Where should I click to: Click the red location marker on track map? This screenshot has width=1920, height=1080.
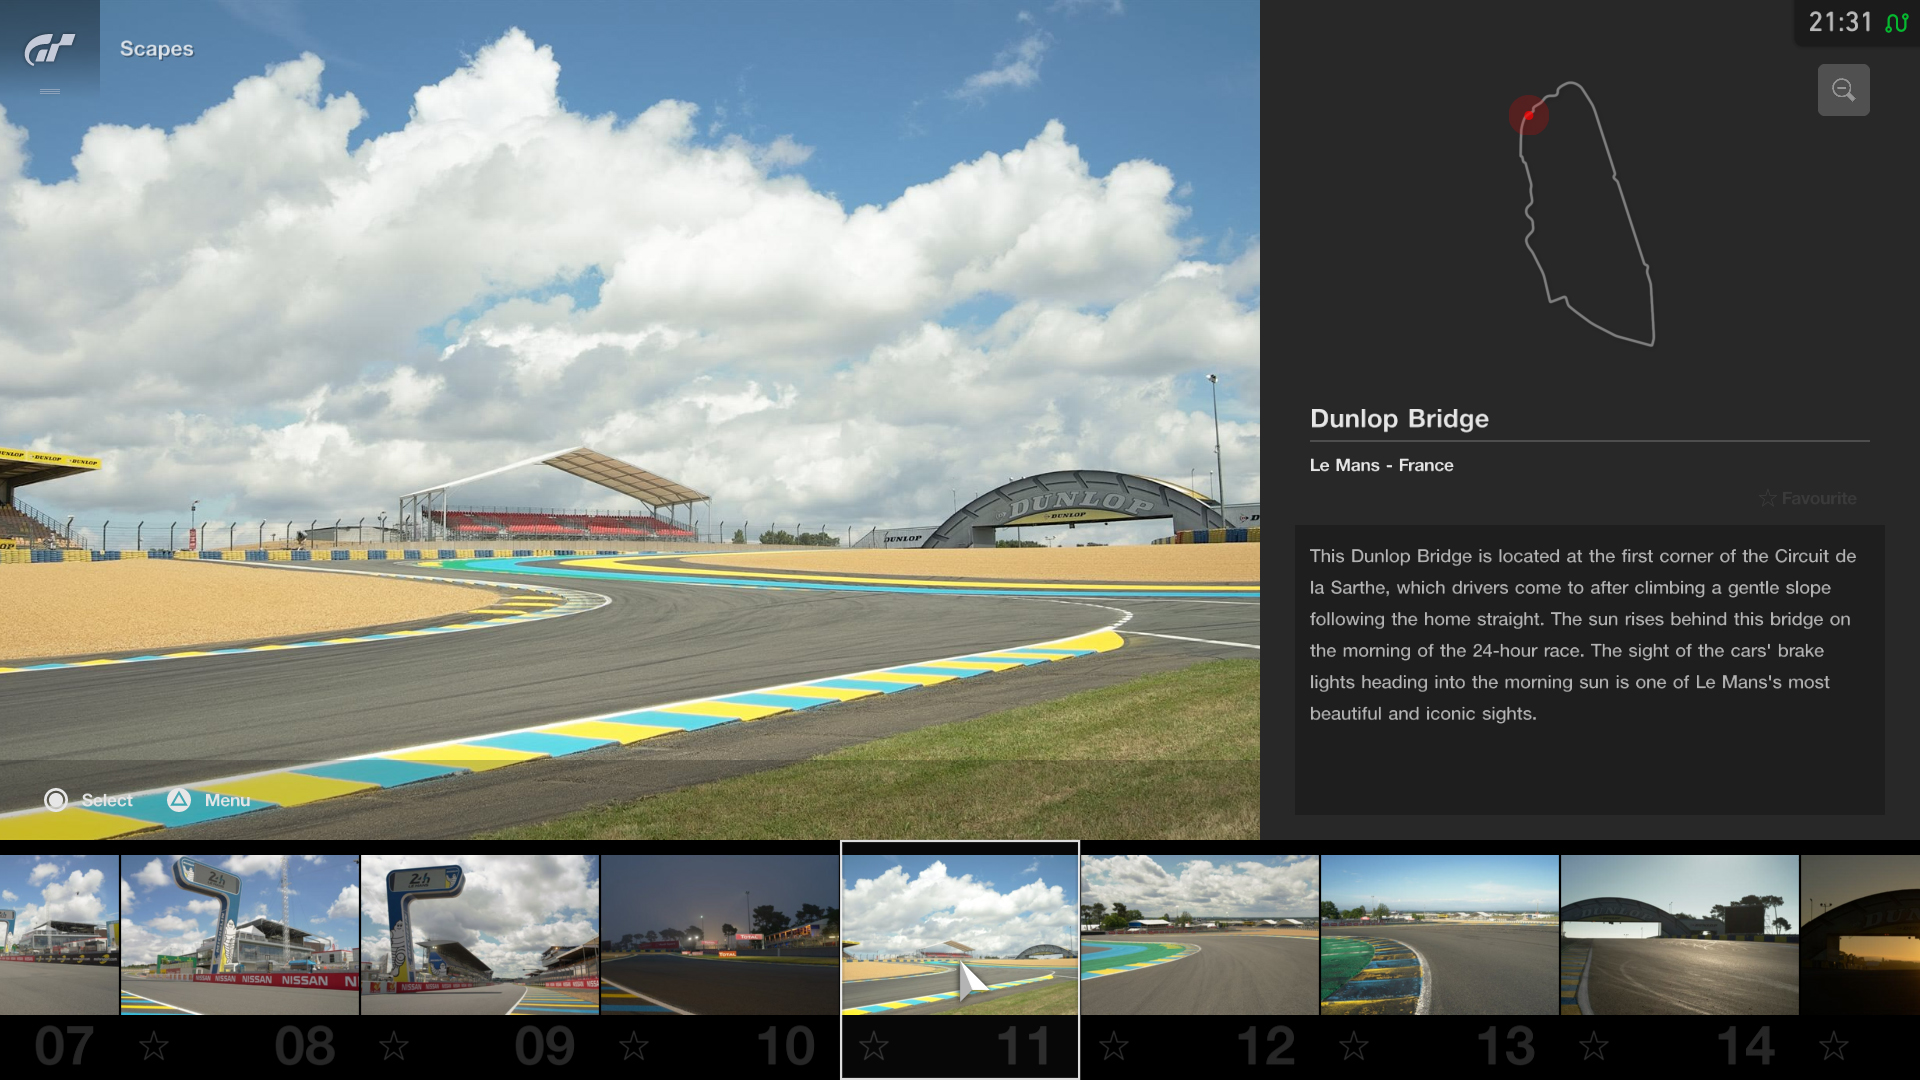click(1528, 116)
